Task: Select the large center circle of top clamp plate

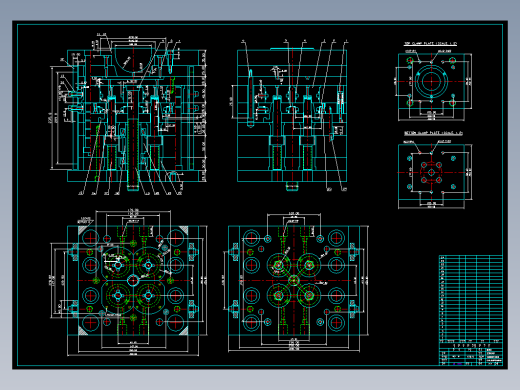Action: [432, 81]
